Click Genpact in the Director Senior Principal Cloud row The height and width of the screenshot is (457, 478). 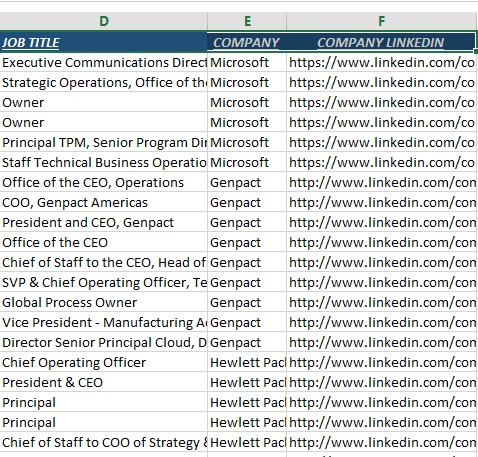point(247,342)
